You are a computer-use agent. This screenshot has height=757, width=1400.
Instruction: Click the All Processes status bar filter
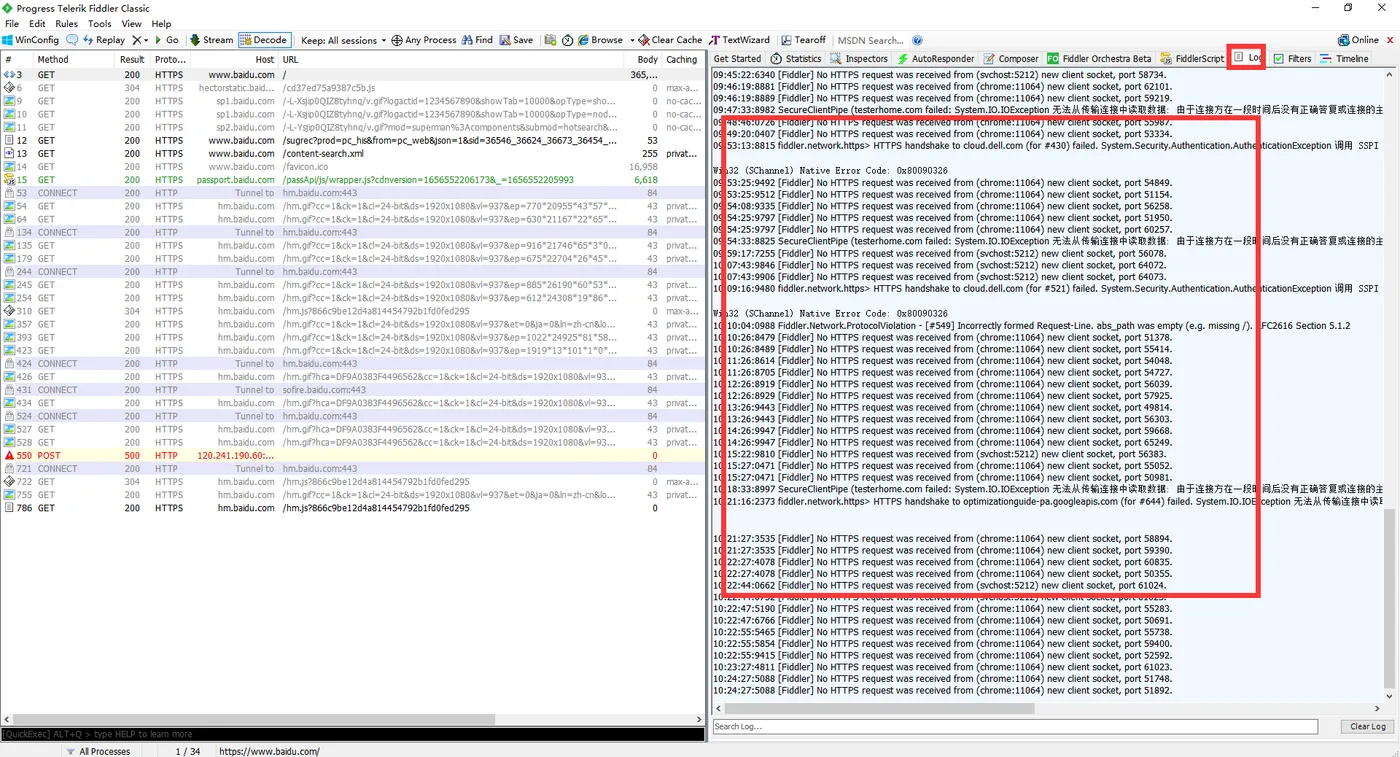(x=98, y=751)
